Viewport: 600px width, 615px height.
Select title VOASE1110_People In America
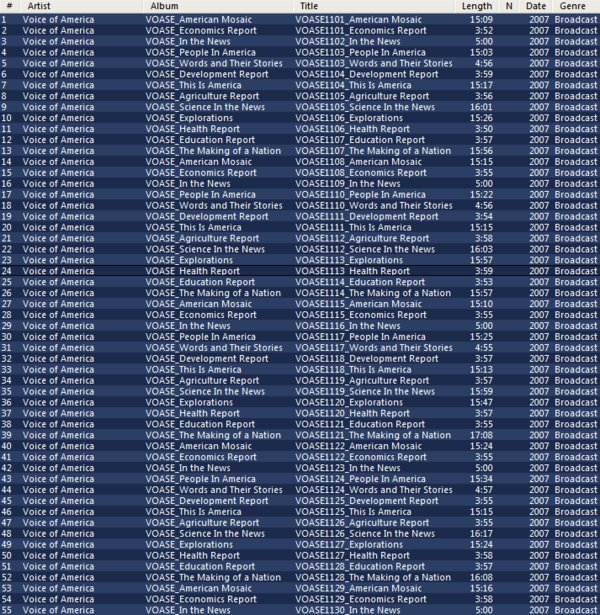tap(360, 195)
